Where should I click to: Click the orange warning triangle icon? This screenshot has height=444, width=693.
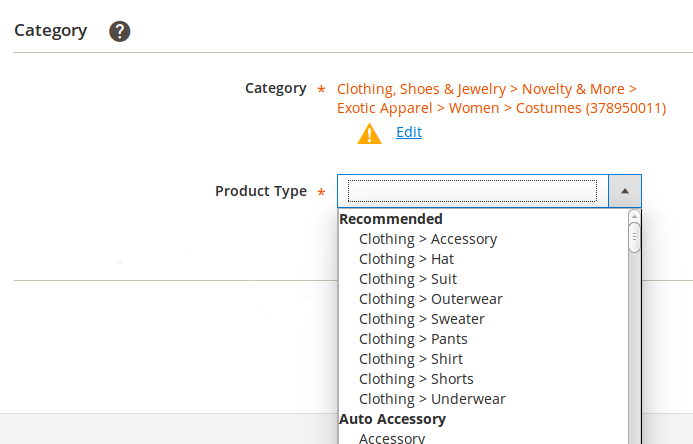(370, 133)
